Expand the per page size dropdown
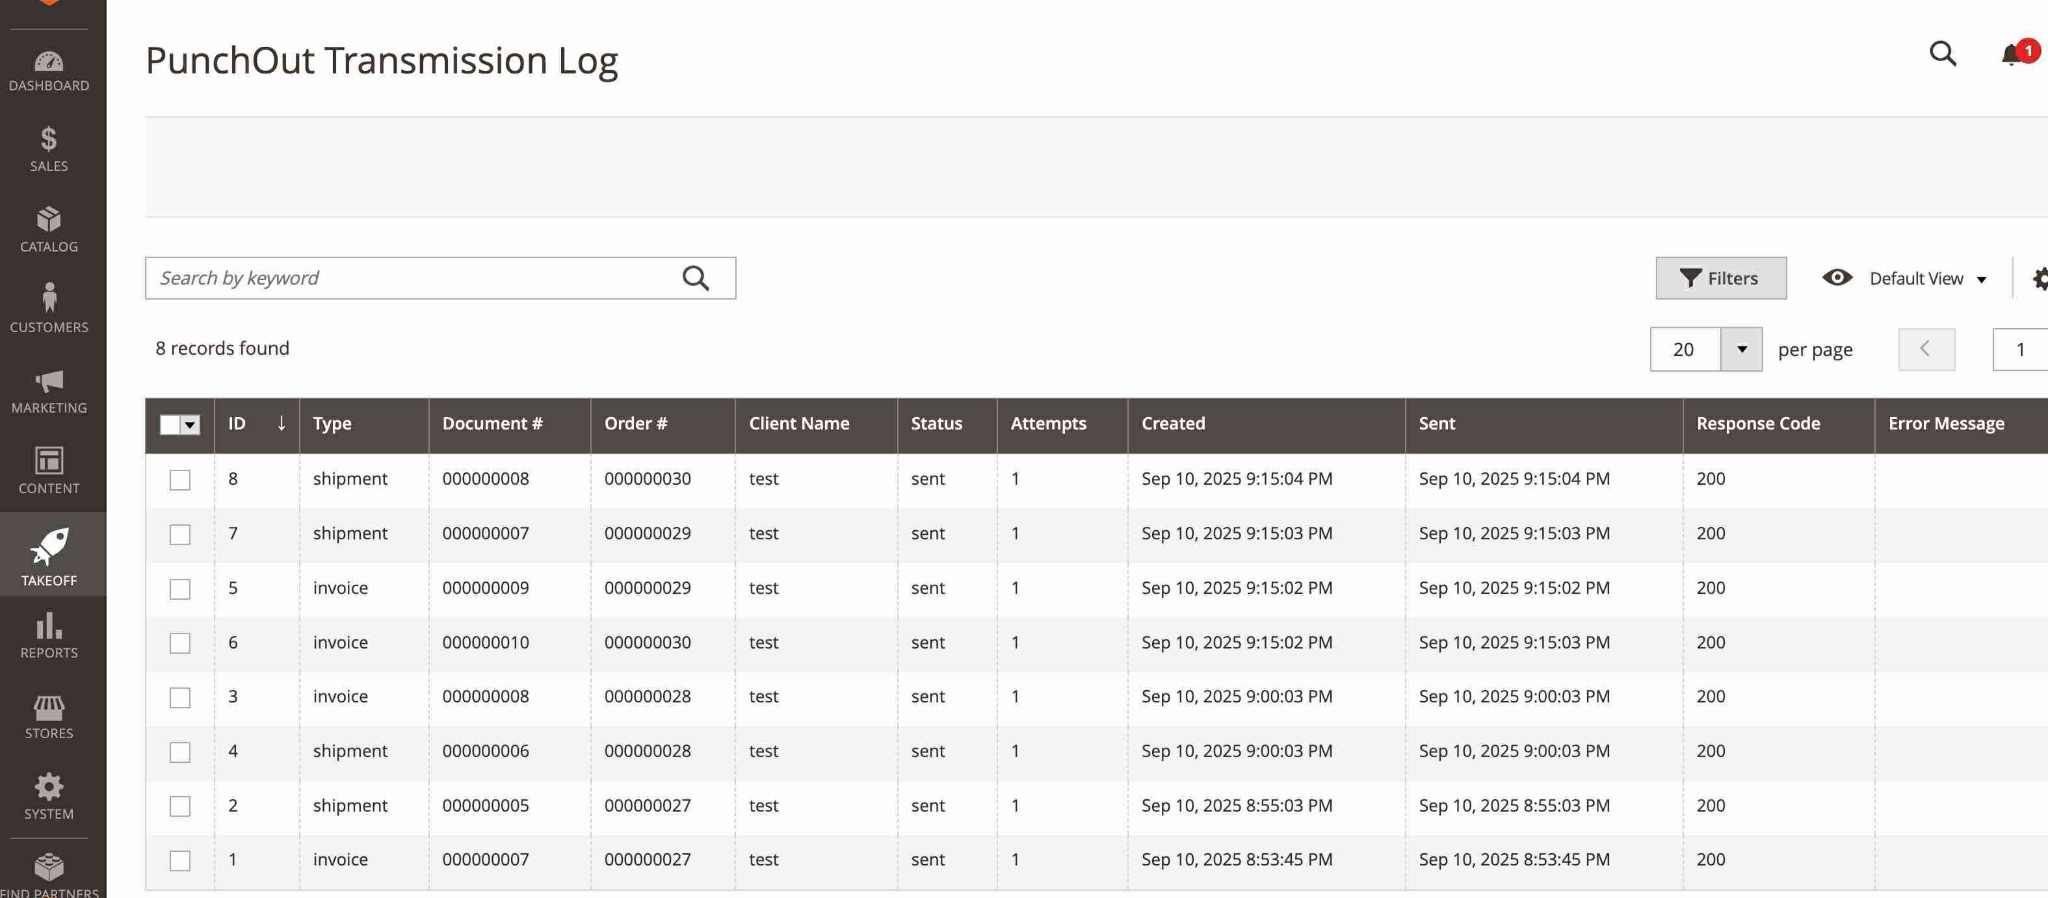Image resolution: width=2048 pixels, height=898 pixels. coord(1741,349)
